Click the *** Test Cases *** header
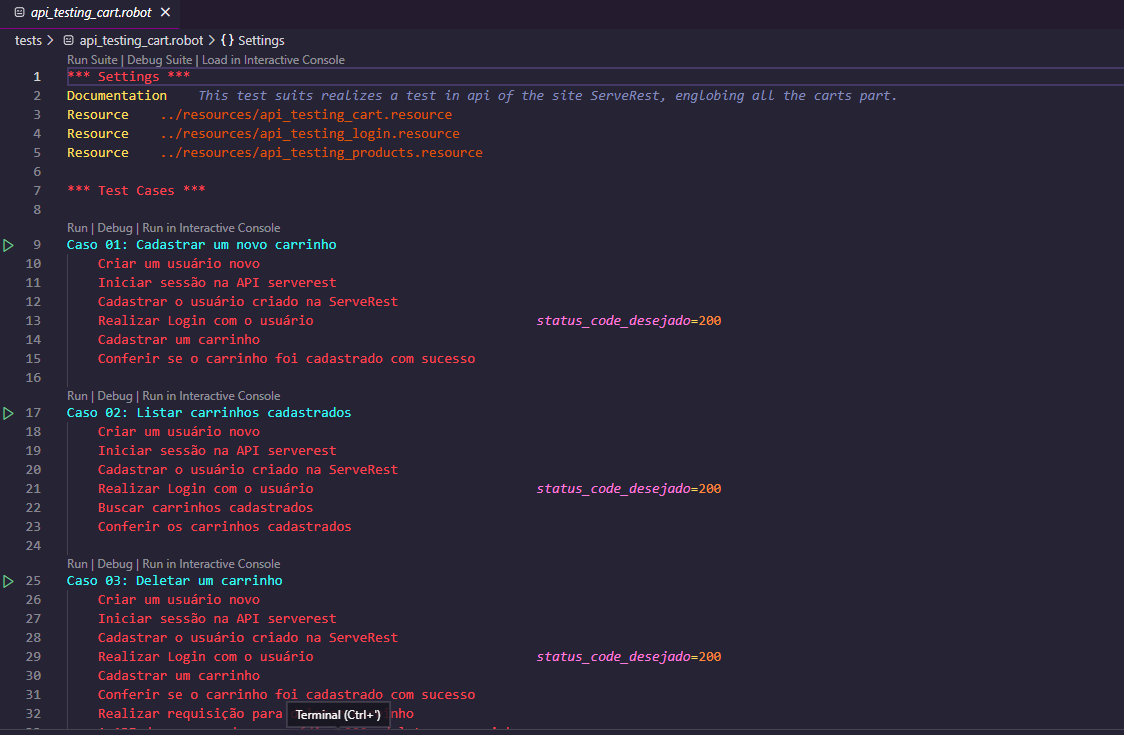The height and width of the screenshot is (735, 1124). (x=136, y=191)
